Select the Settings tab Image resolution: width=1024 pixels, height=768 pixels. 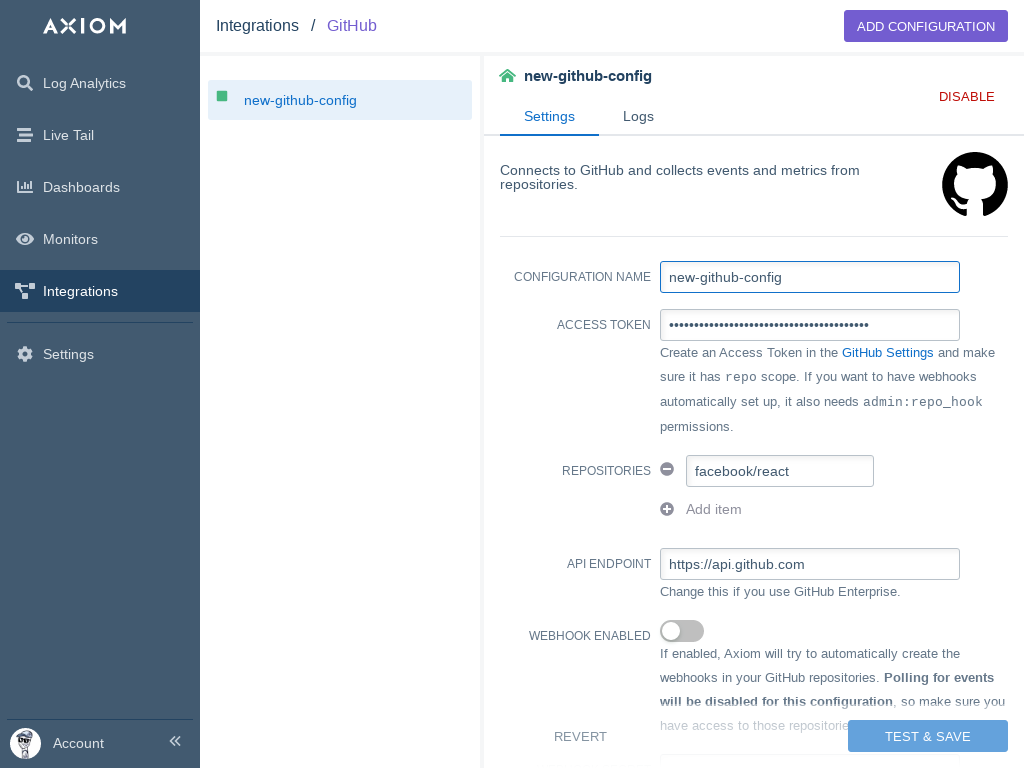(549, 116)
